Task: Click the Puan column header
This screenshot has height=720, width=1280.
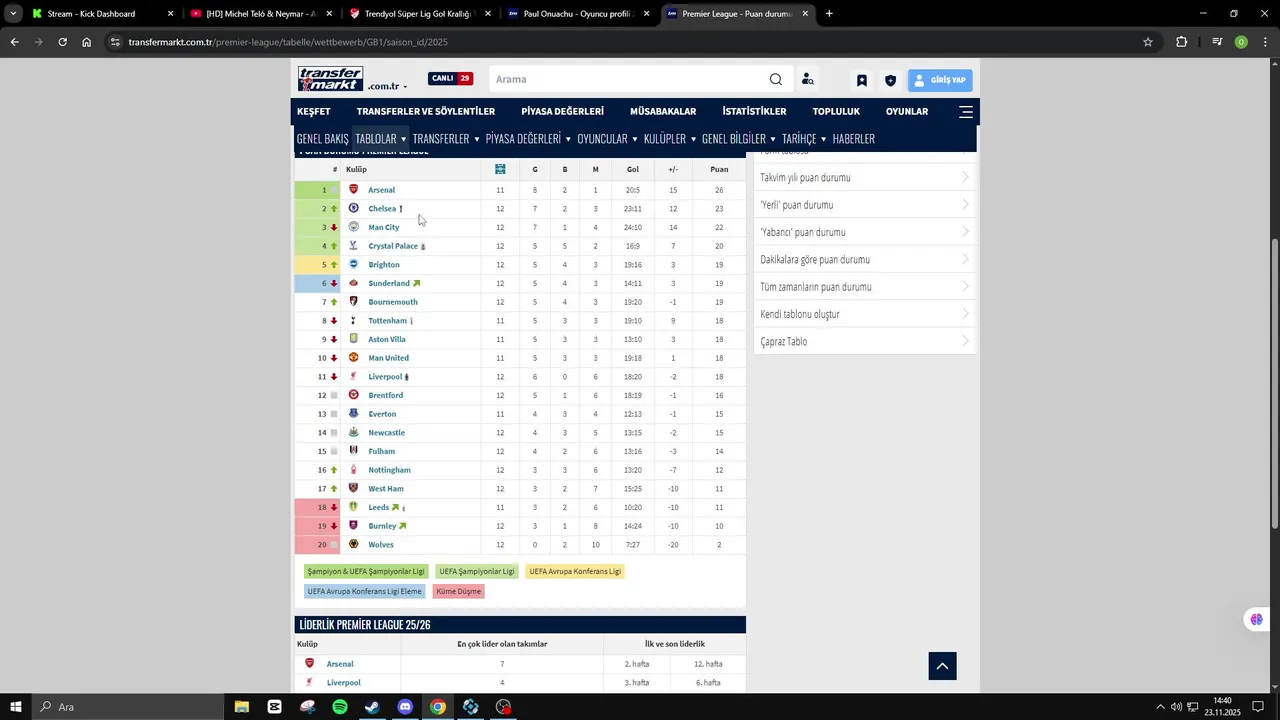Action: point(719,169)
